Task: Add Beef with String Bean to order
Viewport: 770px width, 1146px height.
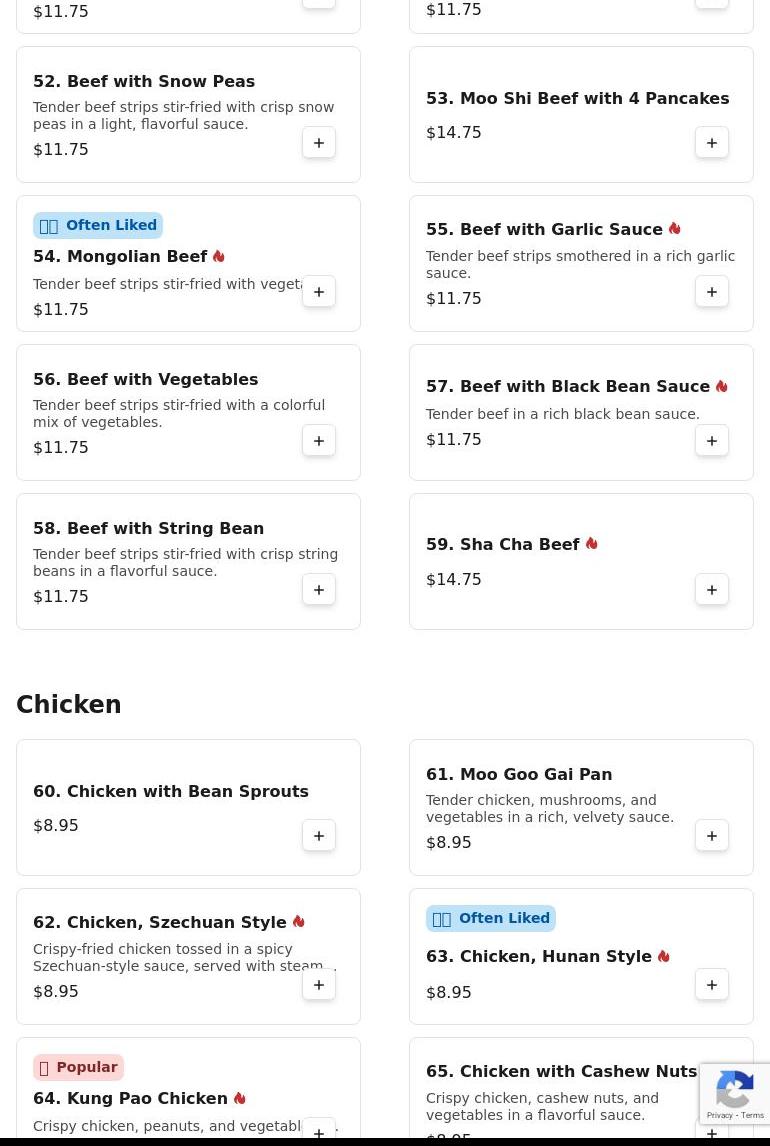Action: (x=319, y=590)
